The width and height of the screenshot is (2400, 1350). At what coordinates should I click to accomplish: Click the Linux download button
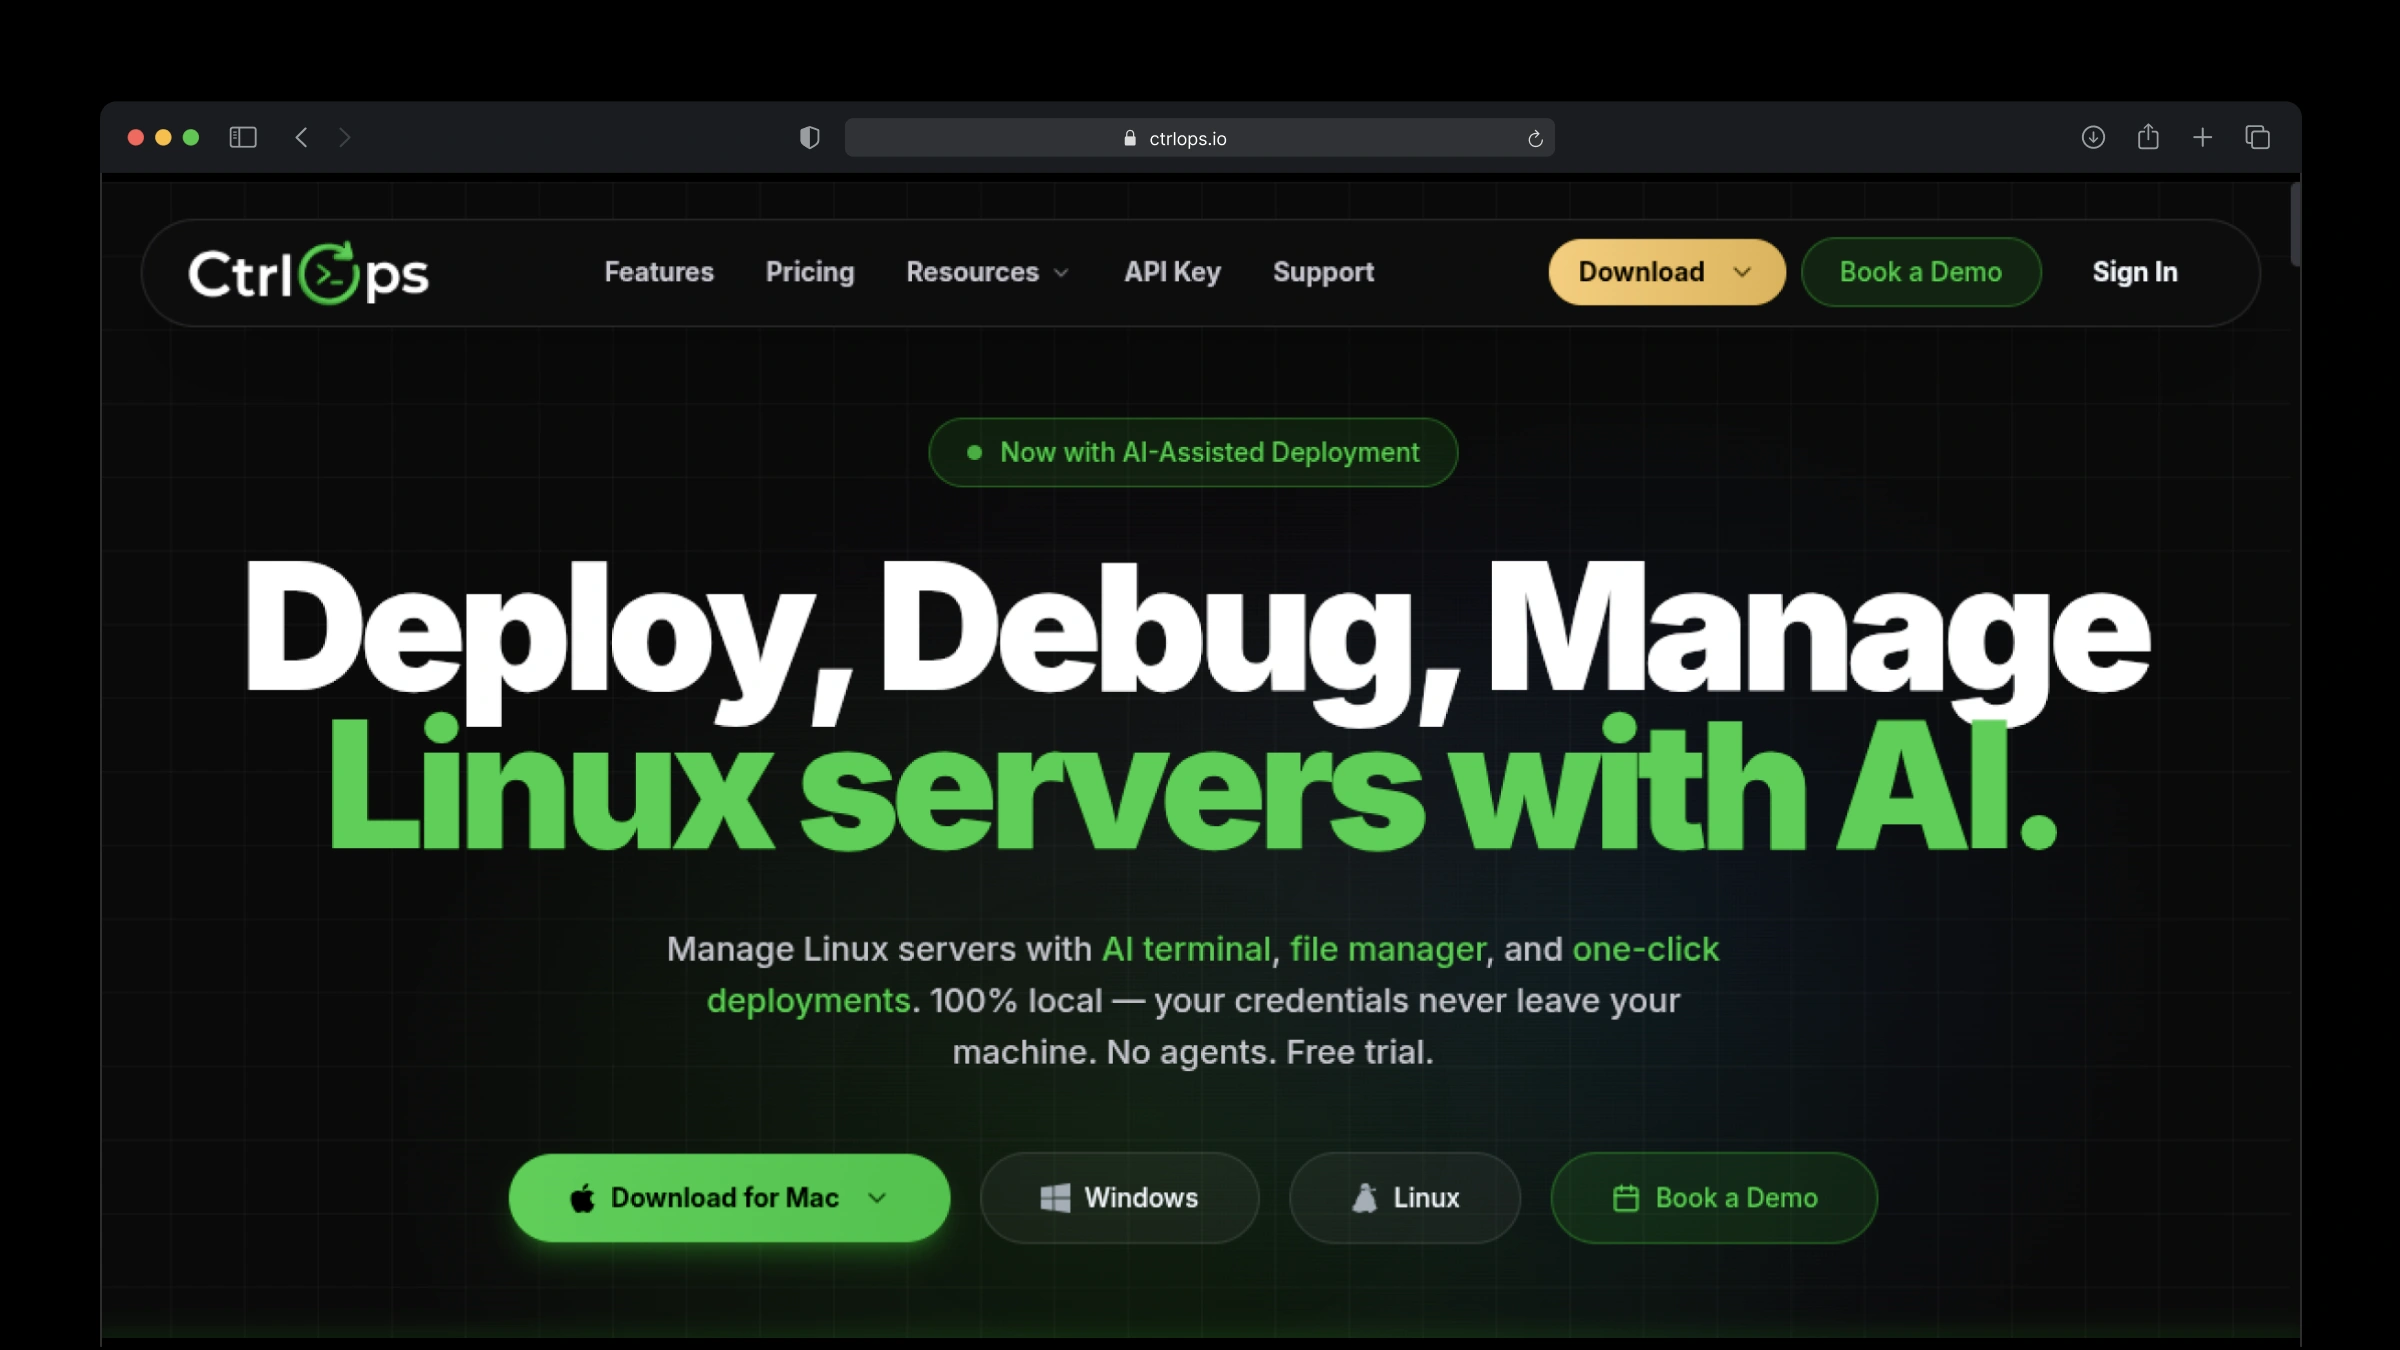pyautogui.click(x=1405, y=1198)
